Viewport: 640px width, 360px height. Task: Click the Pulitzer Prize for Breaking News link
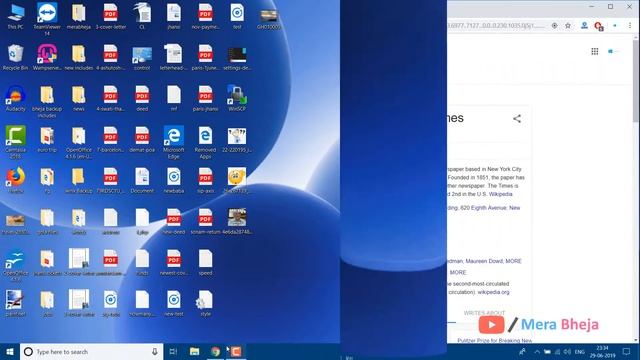click(494, 340)
